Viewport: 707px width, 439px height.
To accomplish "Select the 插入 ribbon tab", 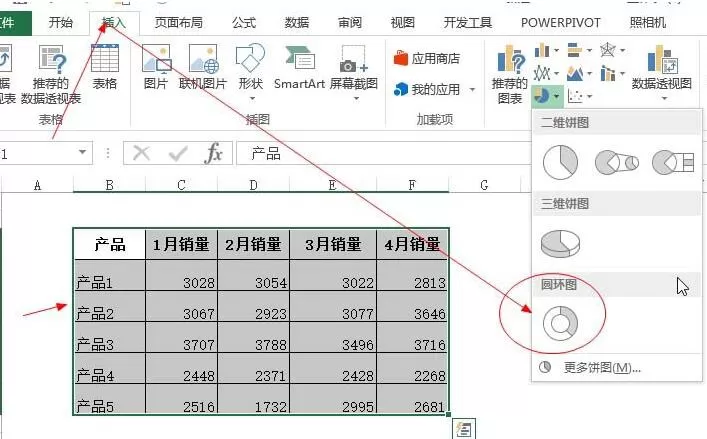I will [x=114, y=23].
